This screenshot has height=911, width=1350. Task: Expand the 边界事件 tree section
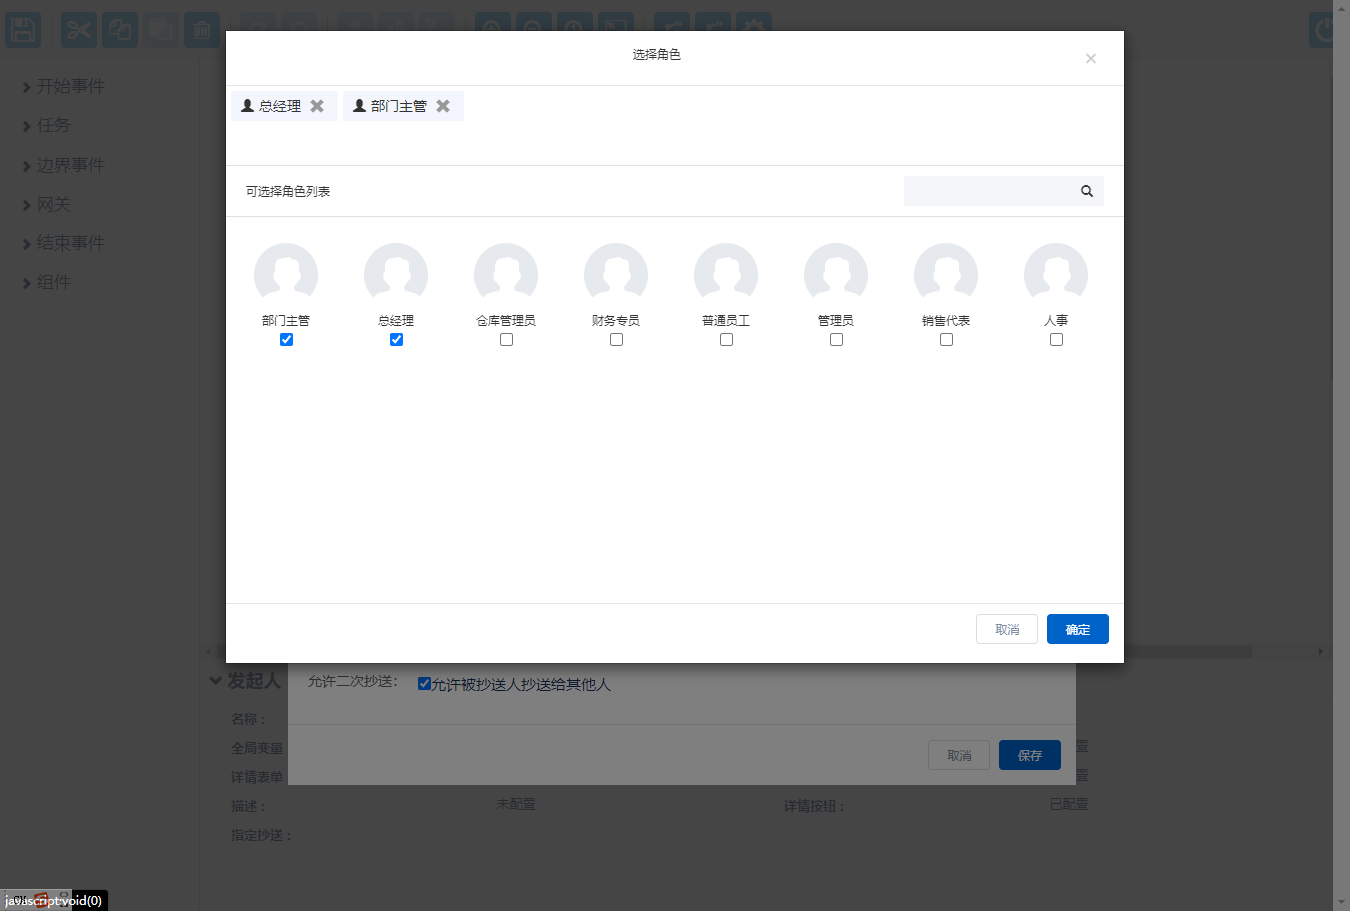point(63,165)
